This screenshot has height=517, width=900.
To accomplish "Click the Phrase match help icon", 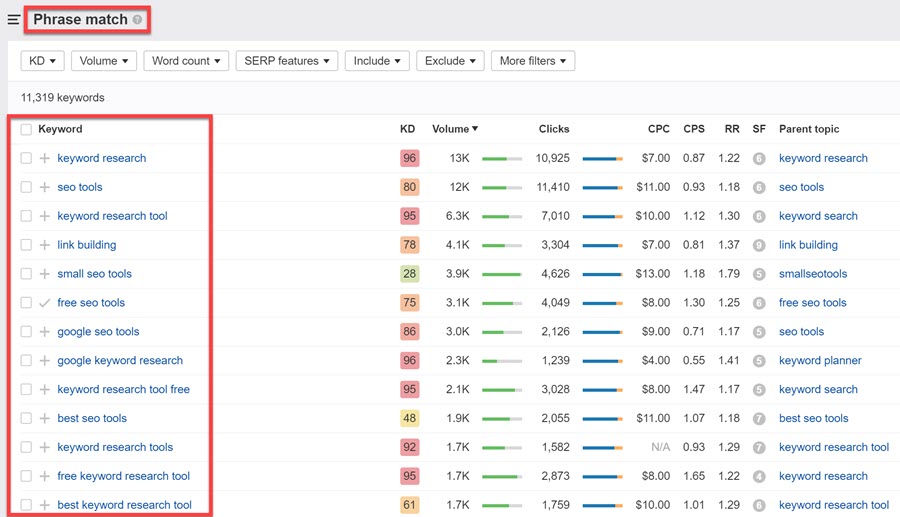I will (x=137, y=20).
